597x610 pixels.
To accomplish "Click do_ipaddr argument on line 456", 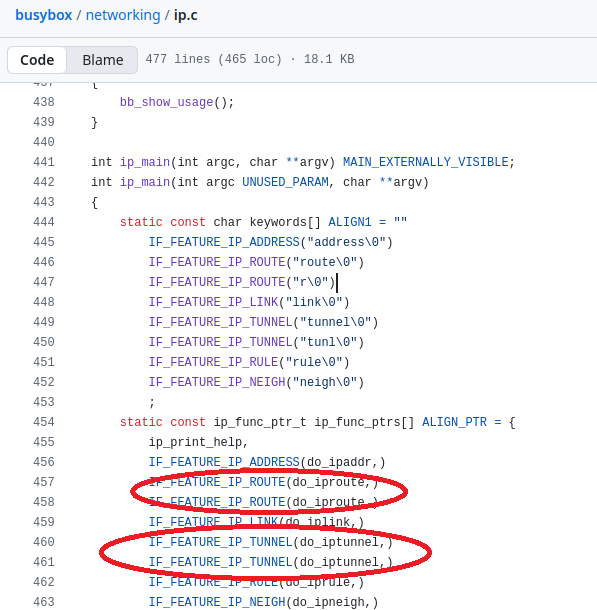I will 339,463.
